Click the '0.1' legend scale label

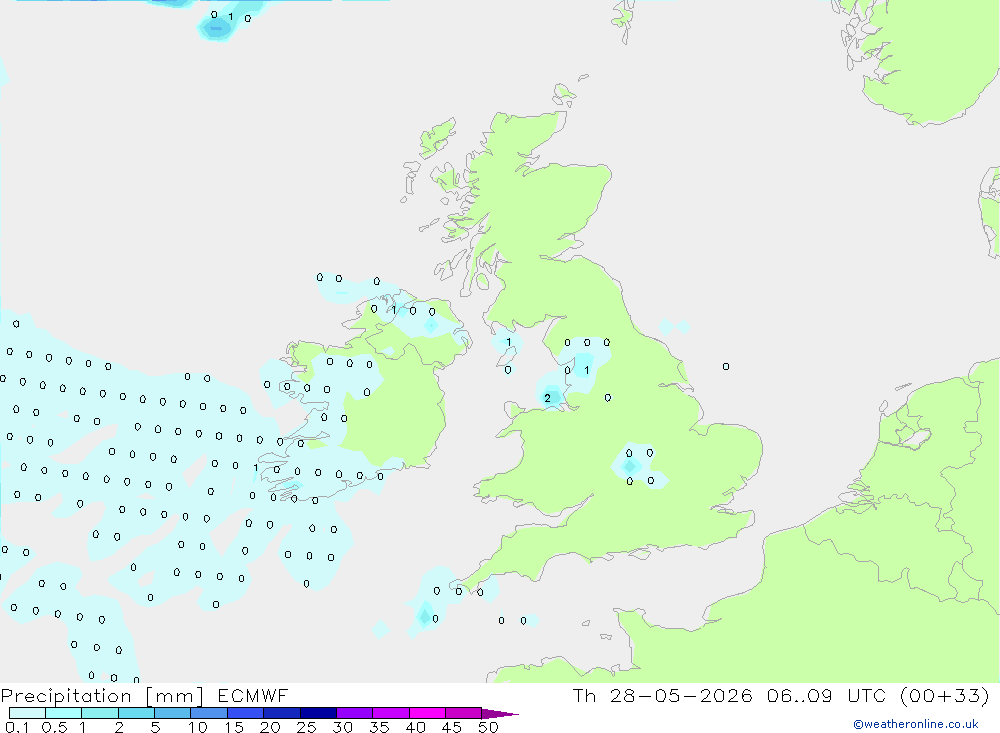click(x=17, y=727)
